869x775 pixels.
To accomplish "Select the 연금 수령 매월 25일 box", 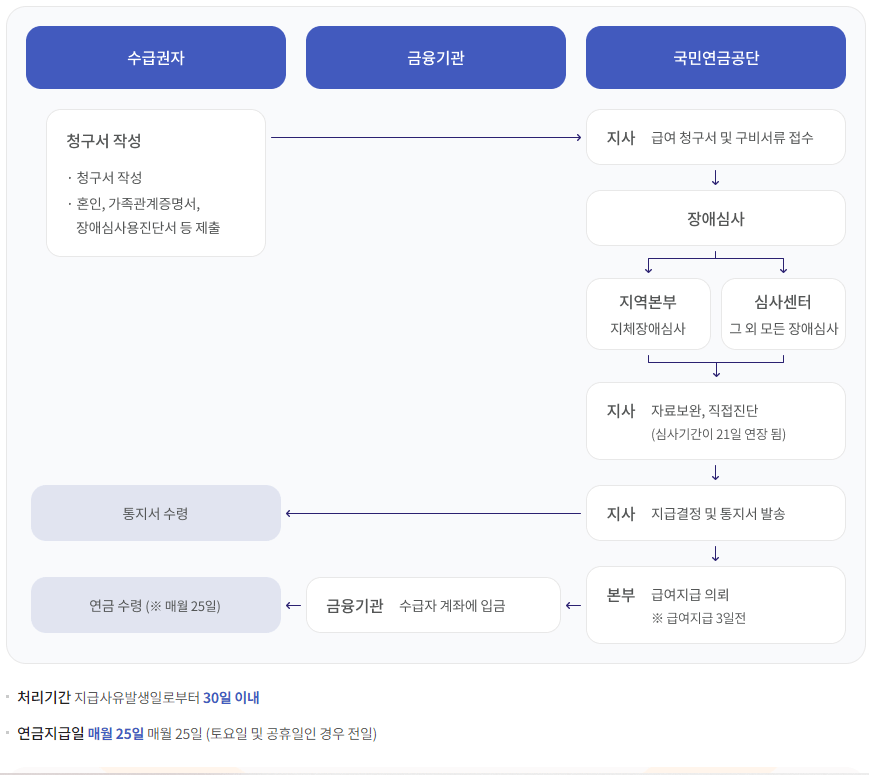I will (x=155, y=604).
